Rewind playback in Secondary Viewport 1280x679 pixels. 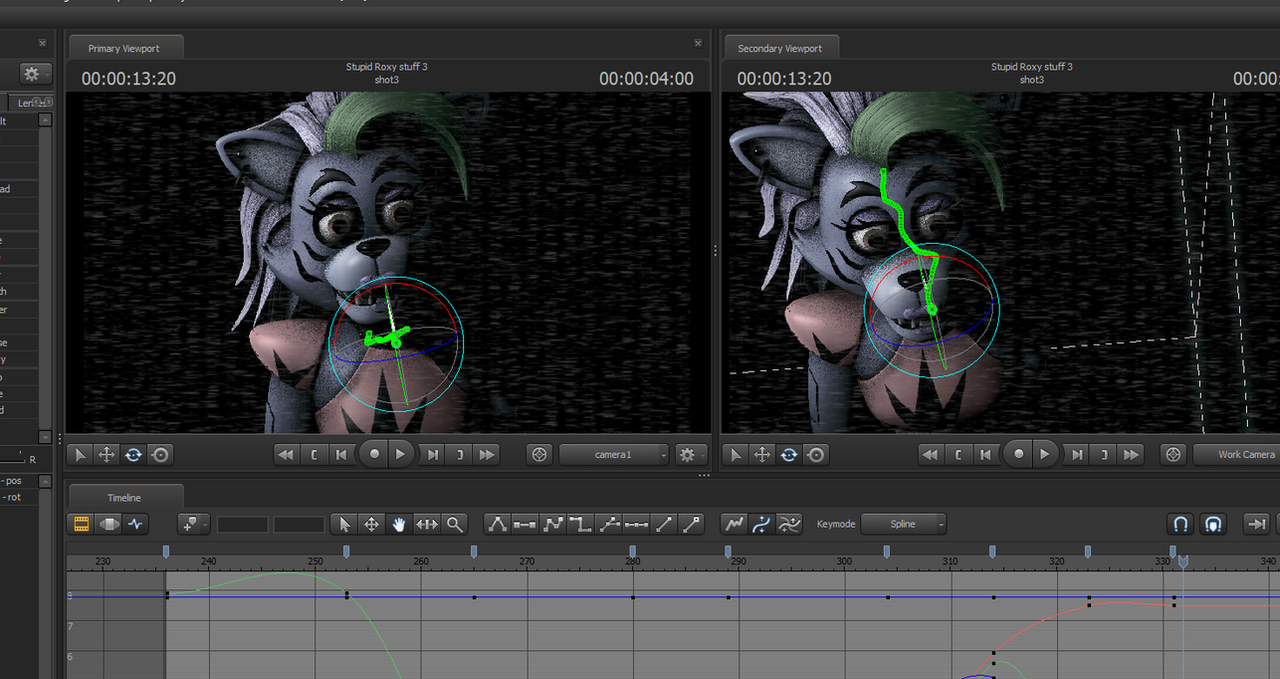(x=930, y=454)
